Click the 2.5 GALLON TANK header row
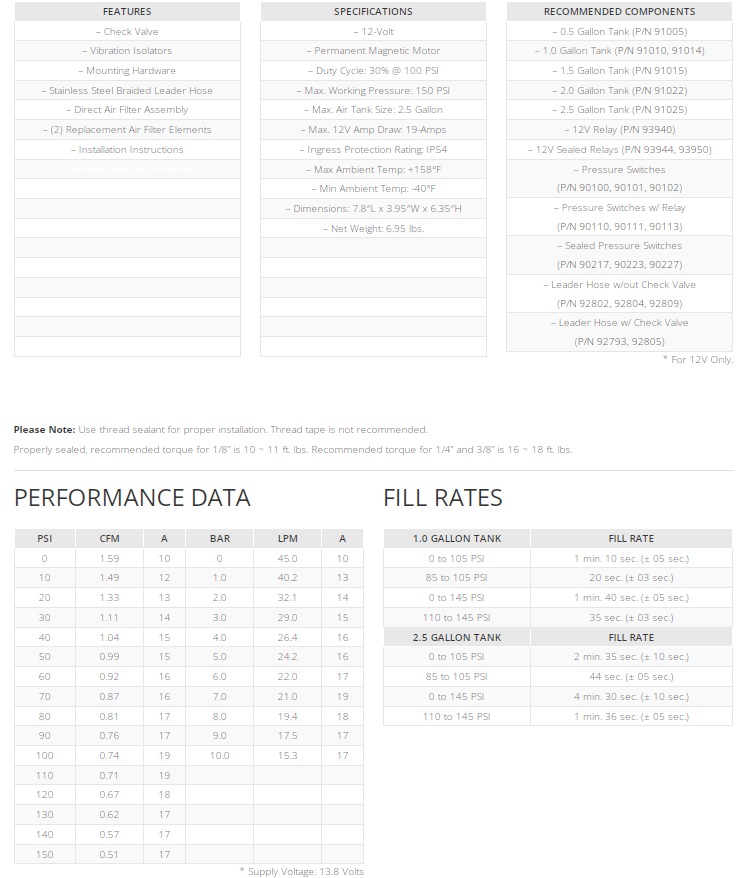The width and height of the screenshot is (745, 878). coord(456,637)
